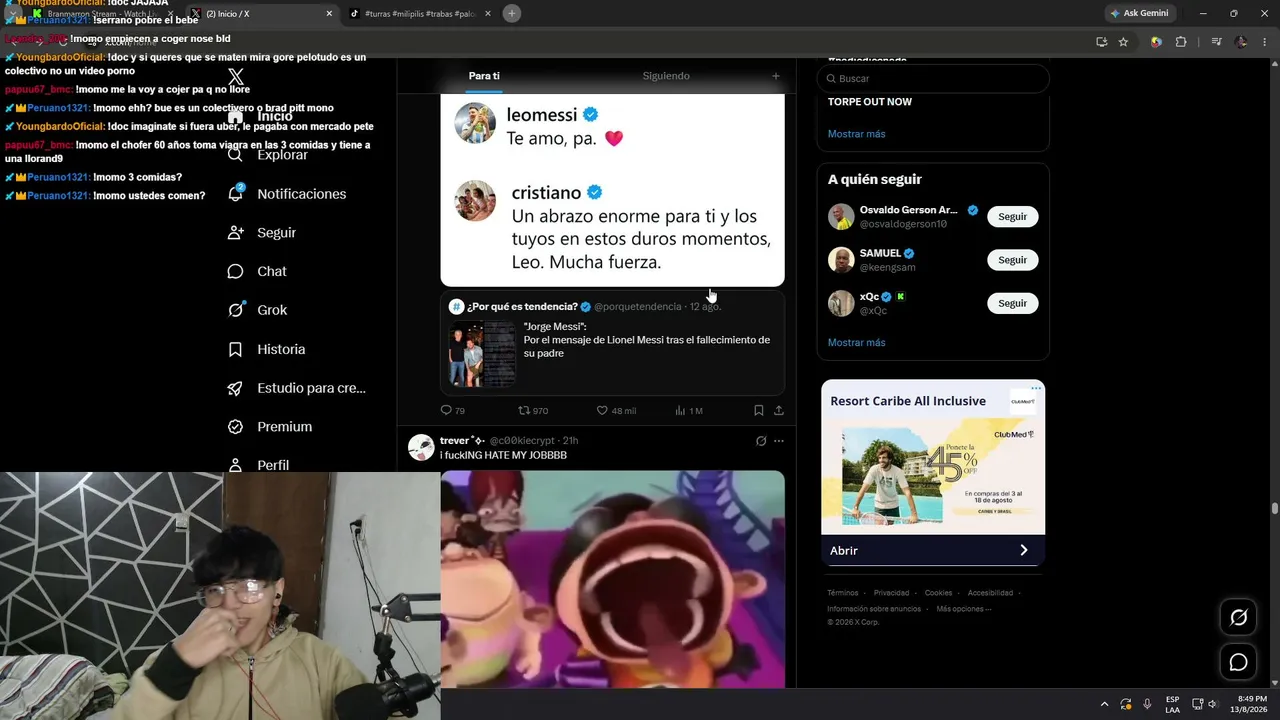
Task: Open the Chrome three-dot menu
Action: [1266, 42]
